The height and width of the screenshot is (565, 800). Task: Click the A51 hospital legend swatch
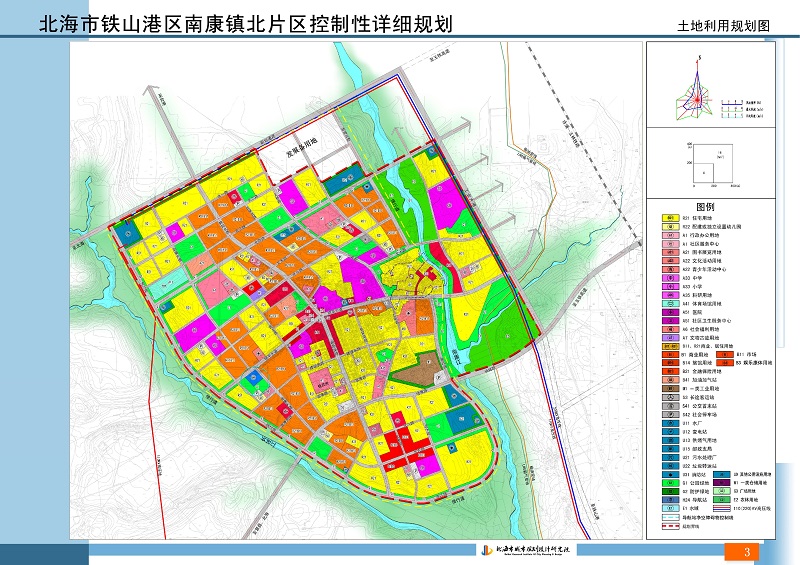665,311
